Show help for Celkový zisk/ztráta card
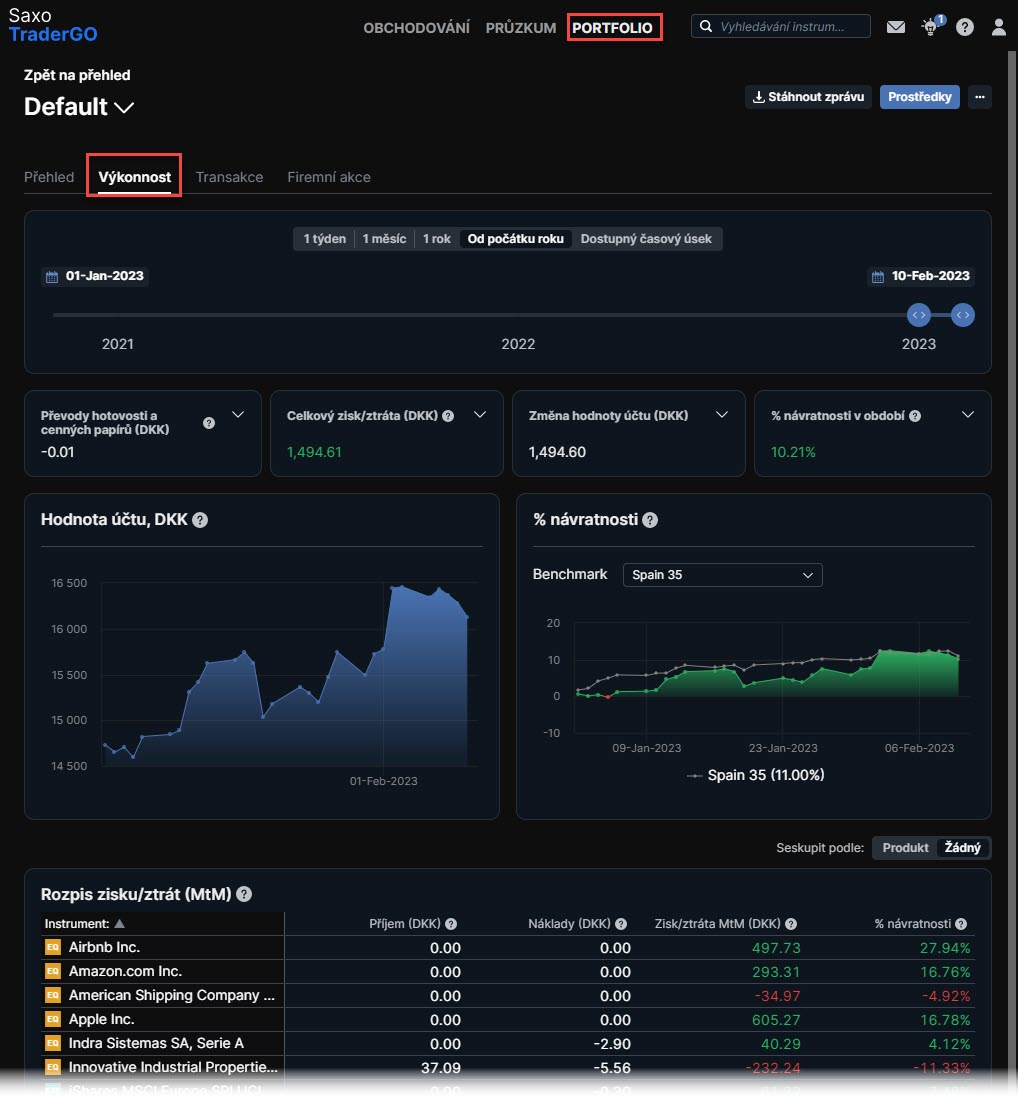 point(448,416)
